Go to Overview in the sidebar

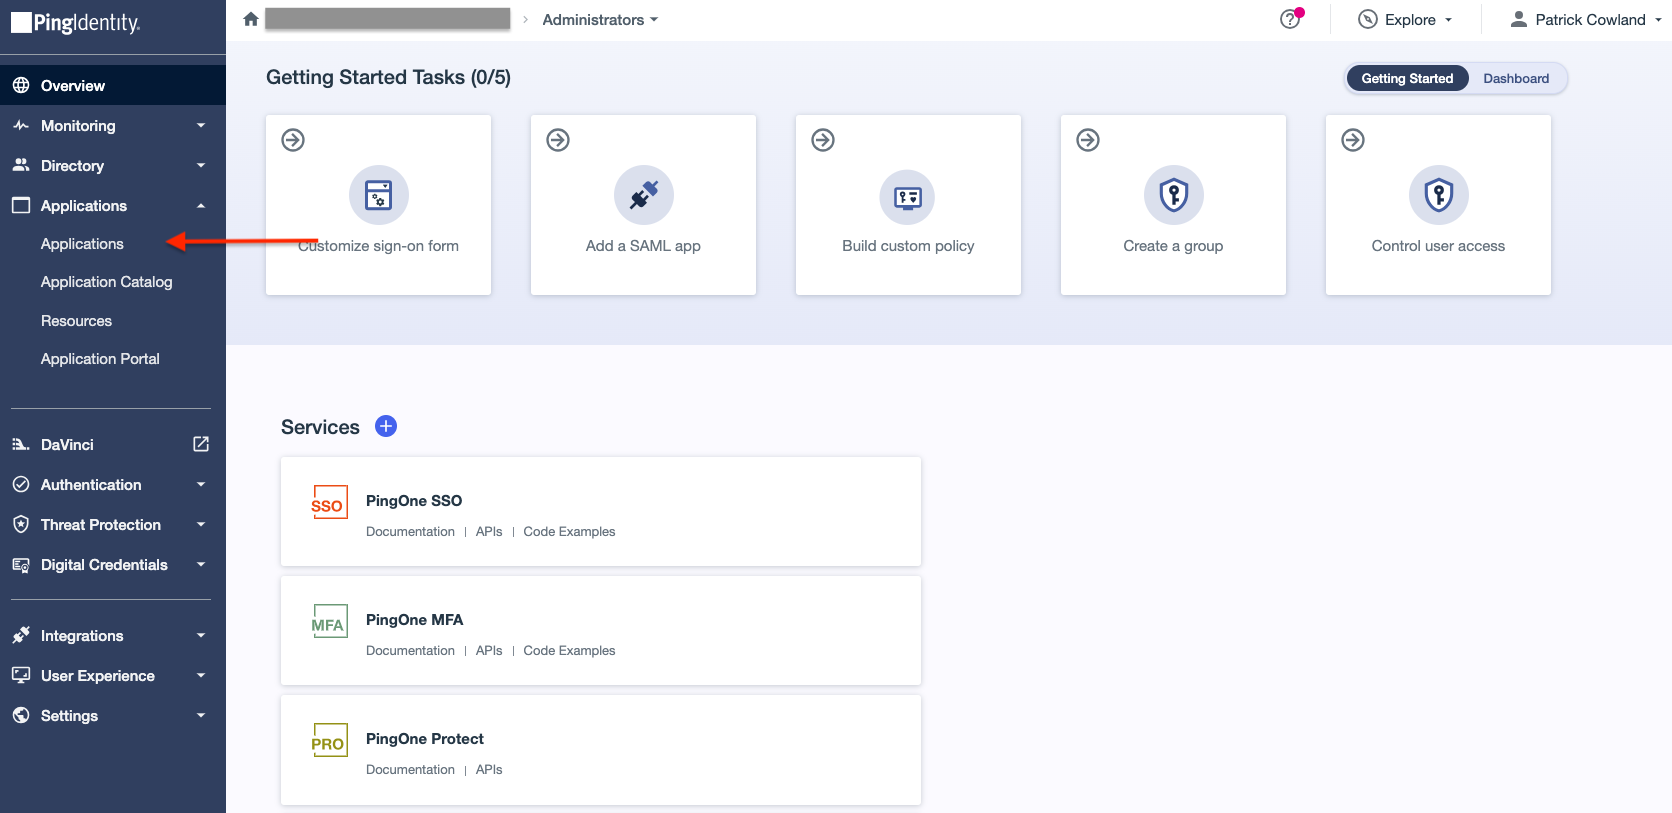point(72,86)
